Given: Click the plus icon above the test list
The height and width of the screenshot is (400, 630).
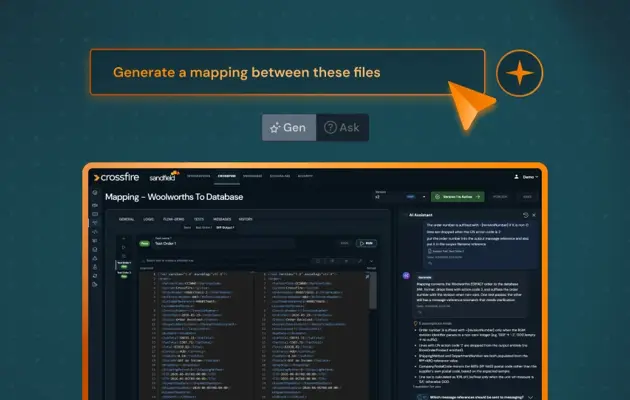Looking at the screenshot, I should click(124, 239).
